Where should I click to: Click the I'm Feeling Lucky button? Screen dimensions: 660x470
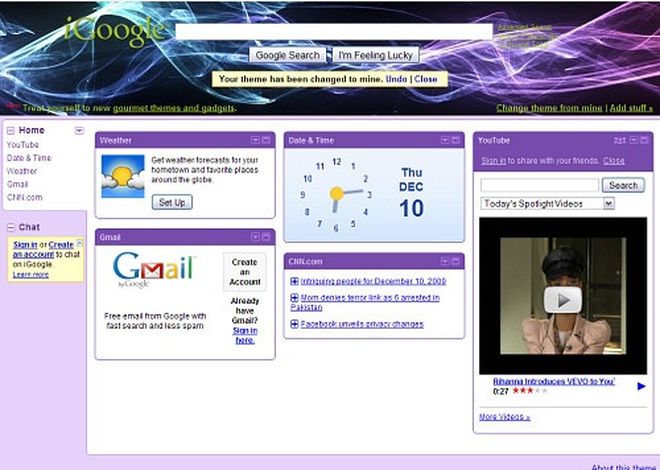(x=375, y=55)
